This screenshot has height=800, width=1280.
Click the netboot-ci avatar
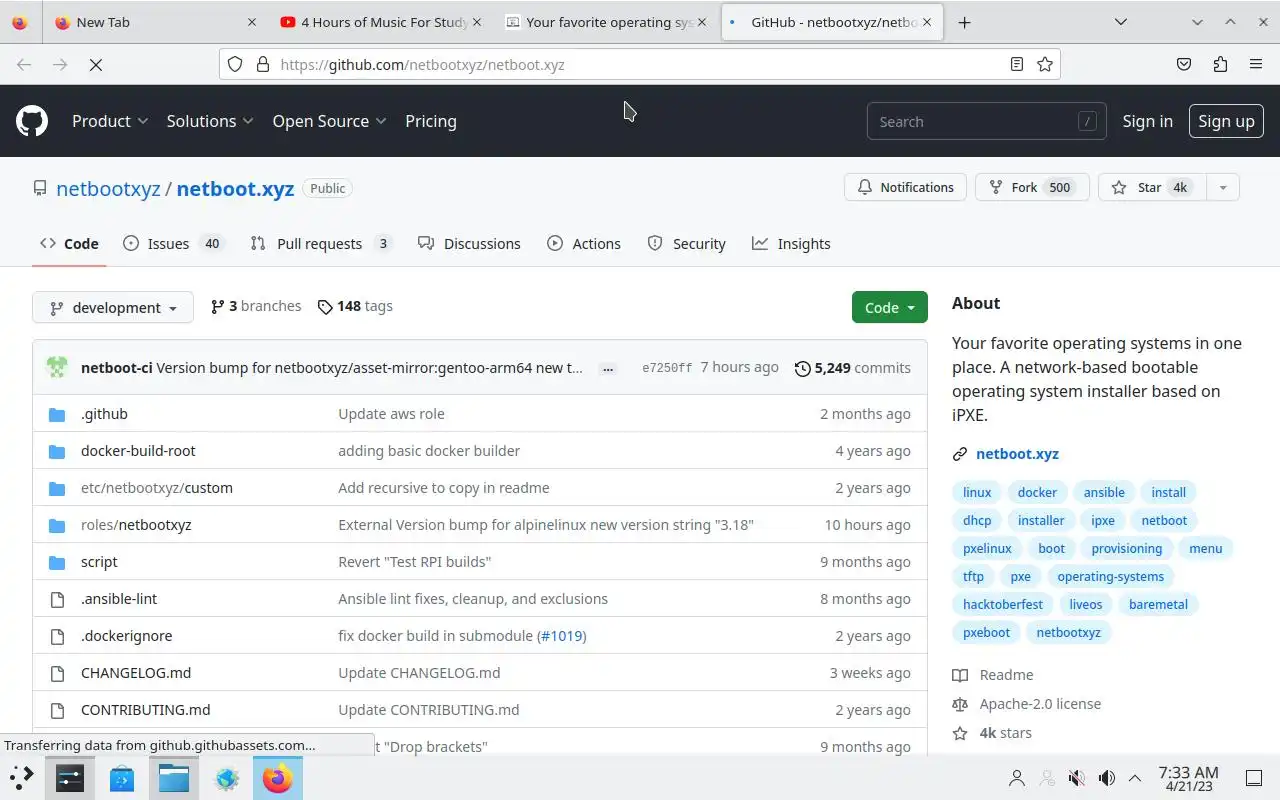57,367
